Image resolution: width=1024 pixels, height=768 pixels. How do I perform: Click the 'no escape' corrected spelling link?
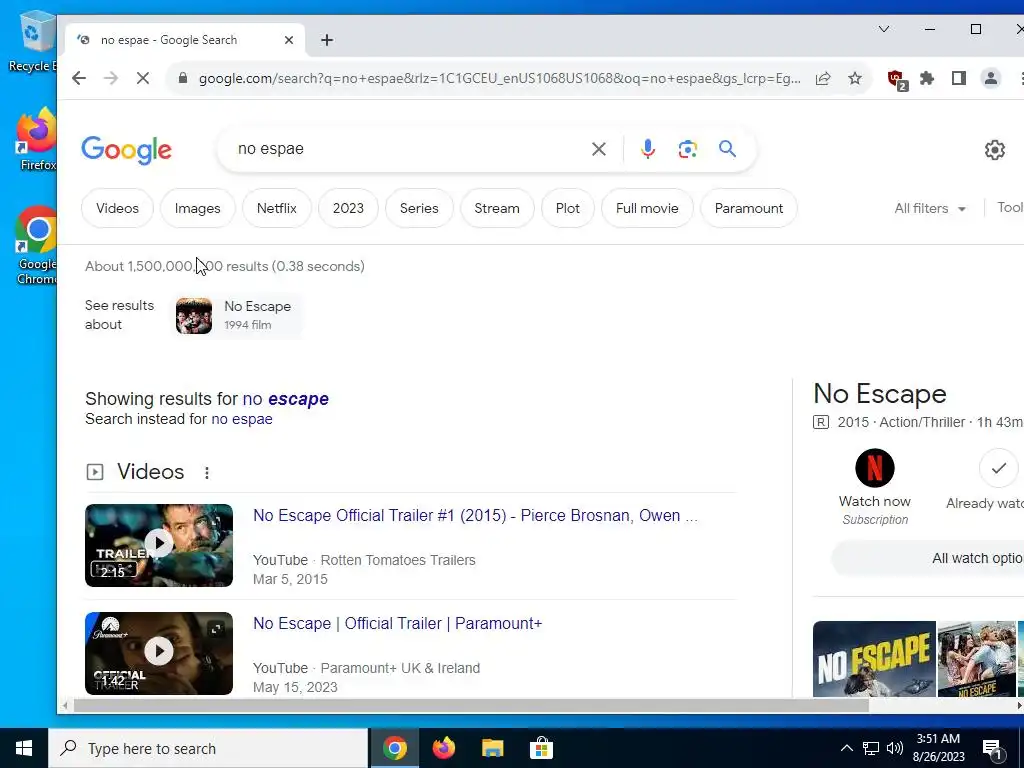285,399
